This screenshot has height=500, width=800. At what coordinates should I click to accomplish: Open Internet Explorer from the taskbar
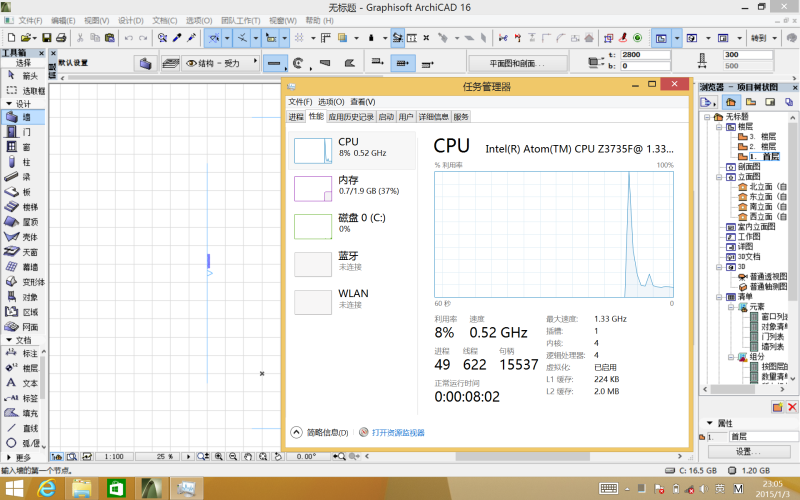tap(46, 488)
